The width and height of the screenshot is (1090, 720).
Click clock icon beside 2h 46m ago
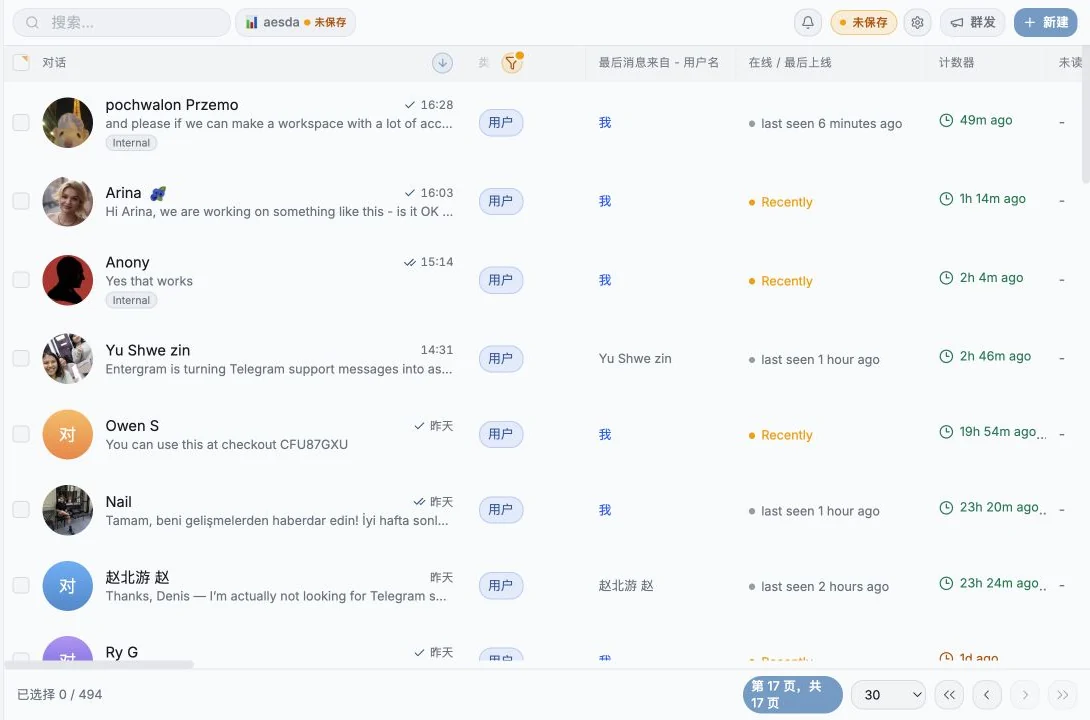946,357
